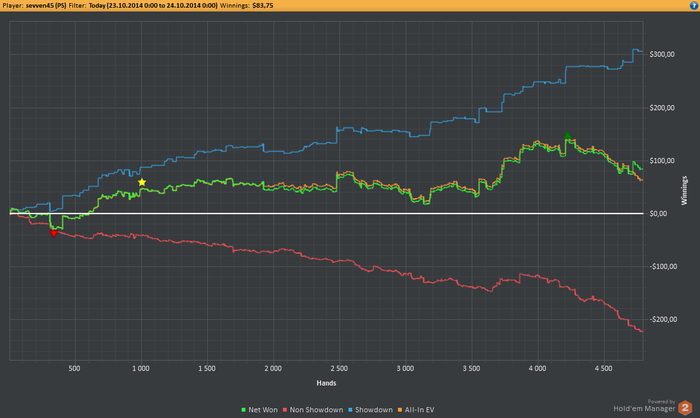Image resolution: width=700 pixels, height=418 pixels.
Task: Click the 4 500 hands axis tick label
Action: click(x=604, y=368)
